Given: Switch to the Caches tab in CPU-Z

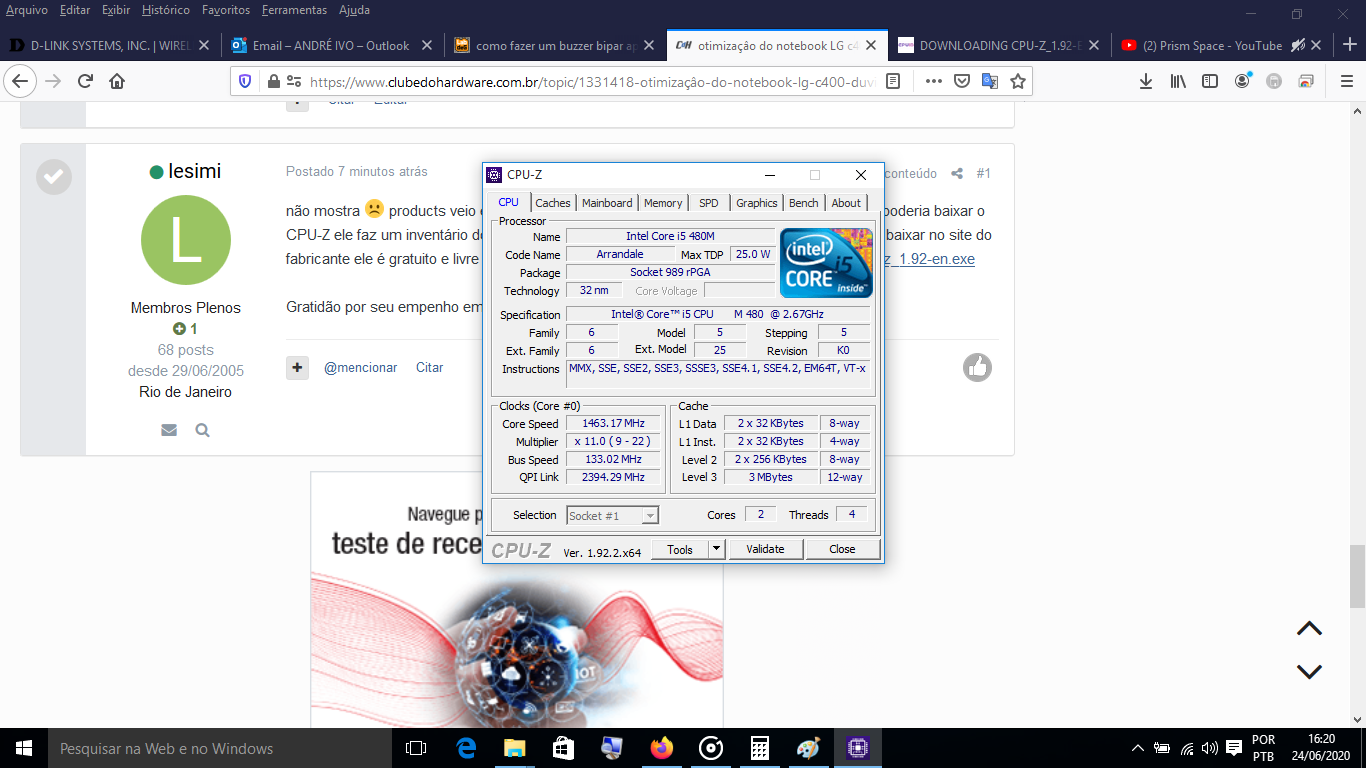Looking at the screenshot, I should pos(553,203).
